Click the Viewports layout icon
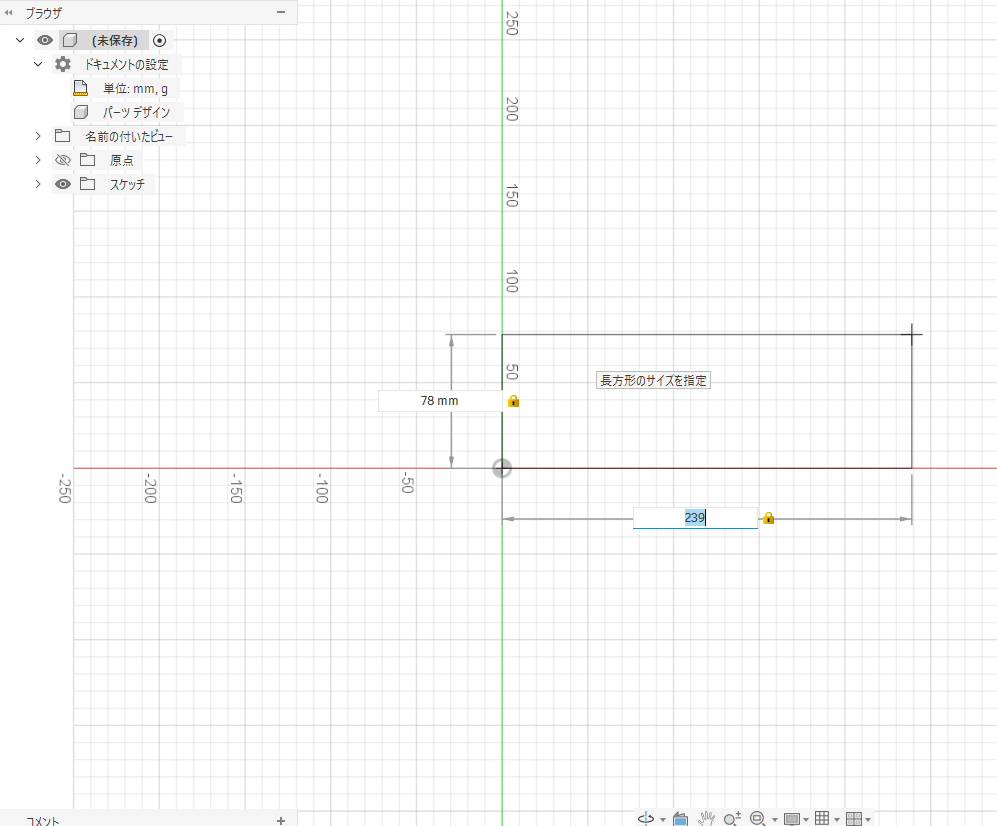The image size is (997, 826). coord(854,819)
